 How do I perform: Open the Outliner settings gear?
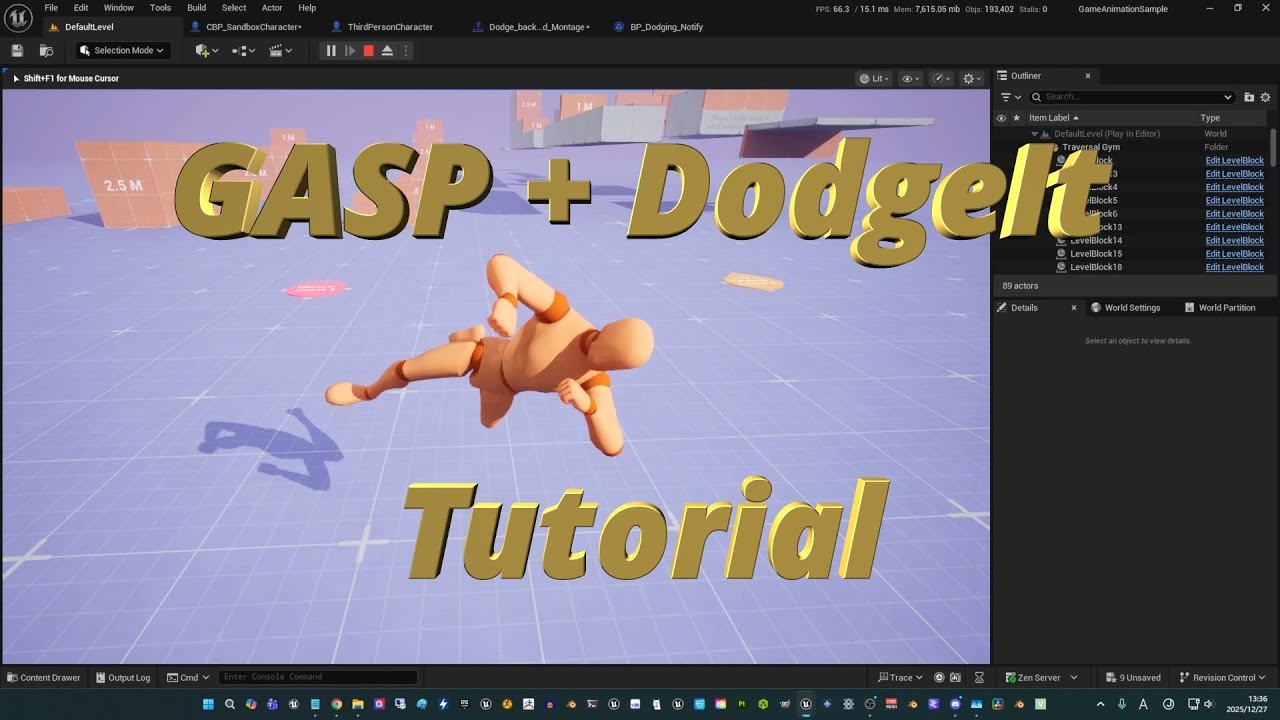1265,97
